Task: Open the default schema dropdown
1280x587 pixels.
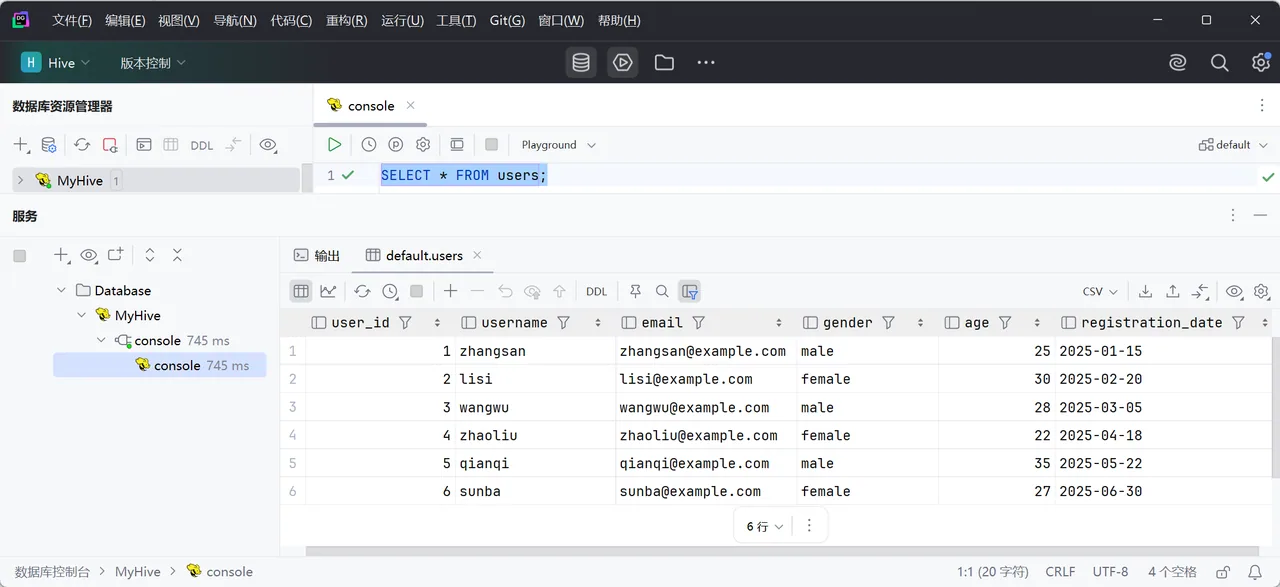Action: coord(1233,145)
